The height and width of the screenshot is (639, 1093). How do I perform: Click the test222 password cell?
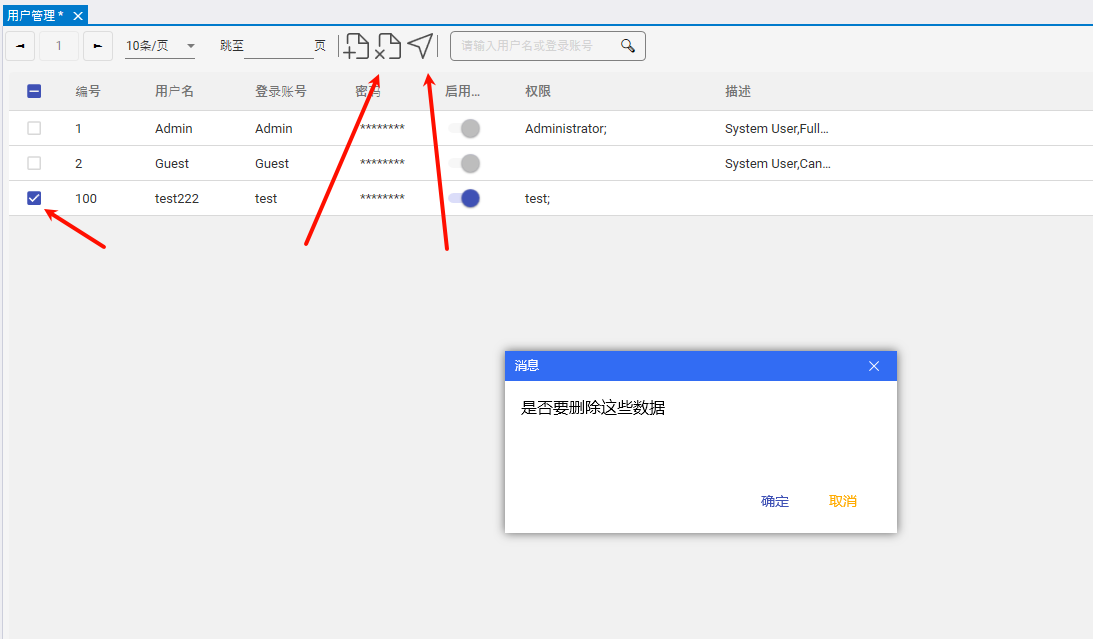point(382,198)
